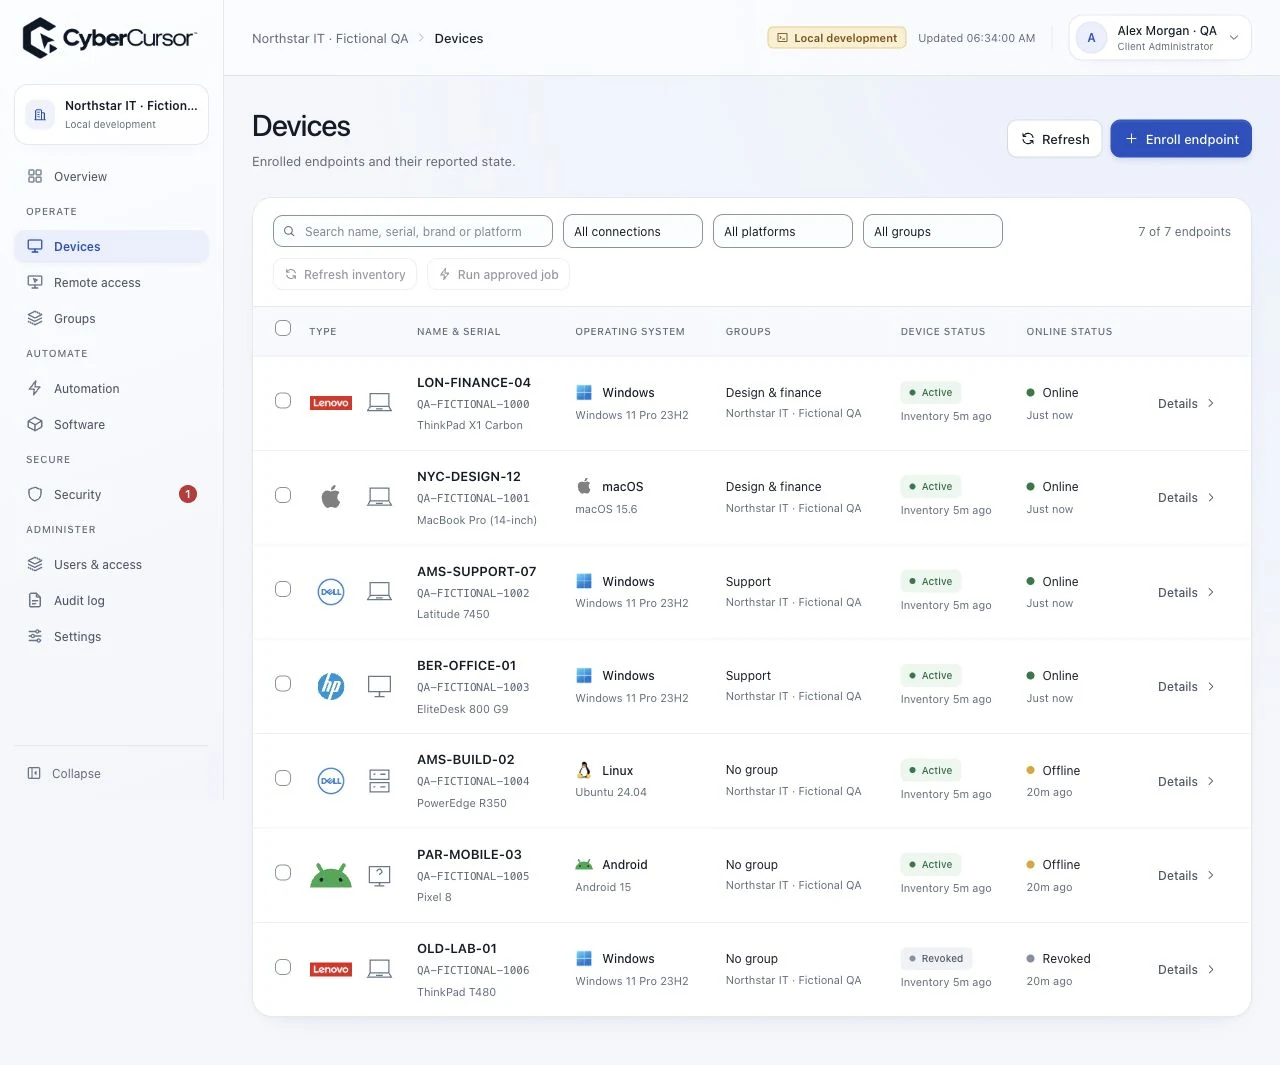Check the NYC-DESIGN-12 row checkbox
The image size is (1280, 1065).
(283, 495)
